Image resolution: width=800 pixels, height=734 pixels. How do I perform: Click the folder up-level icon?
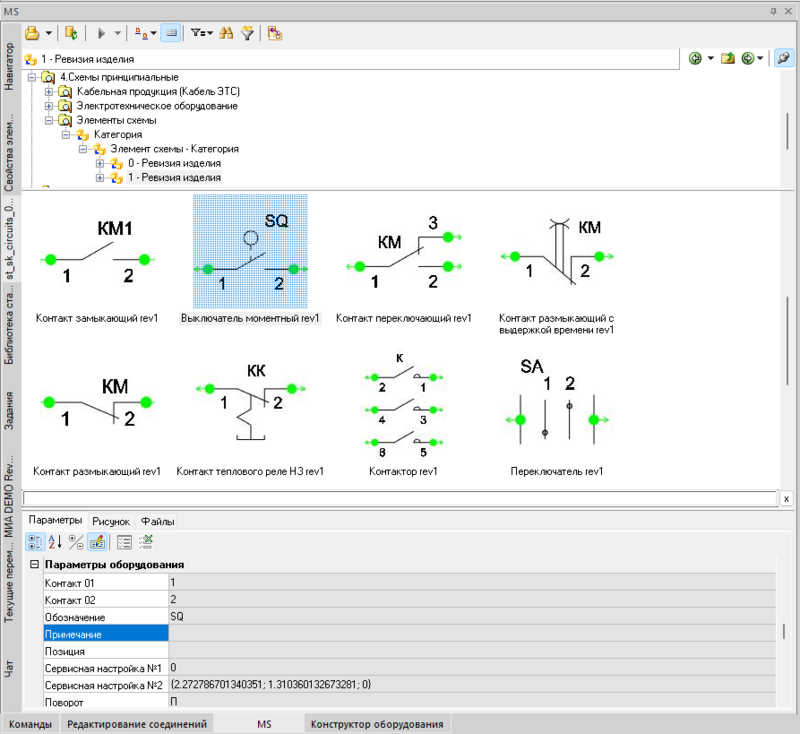(x=728, y=59)
